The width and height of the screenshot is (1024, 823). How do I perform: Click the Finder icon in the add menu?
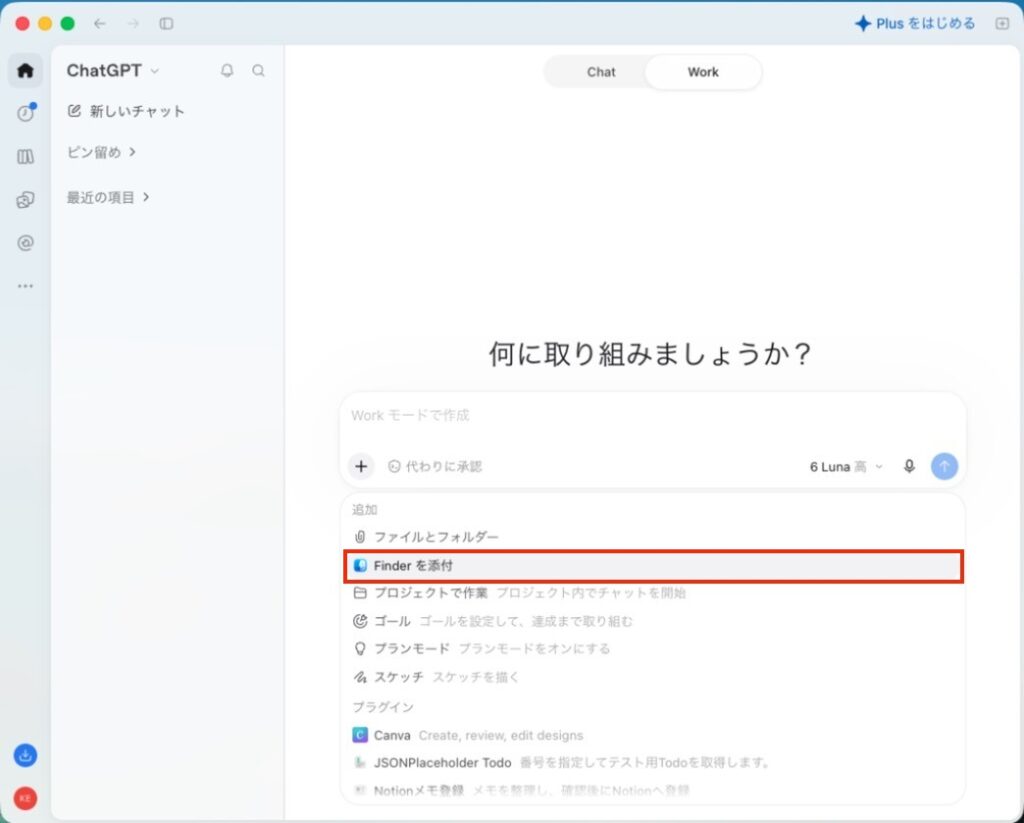(360, 566)
